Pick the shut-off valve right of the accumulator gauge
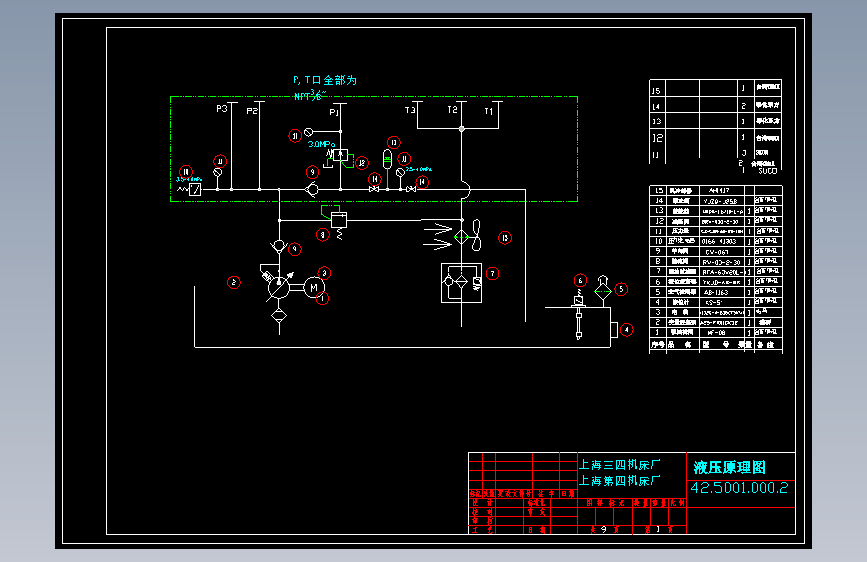 tap(411, 189)
